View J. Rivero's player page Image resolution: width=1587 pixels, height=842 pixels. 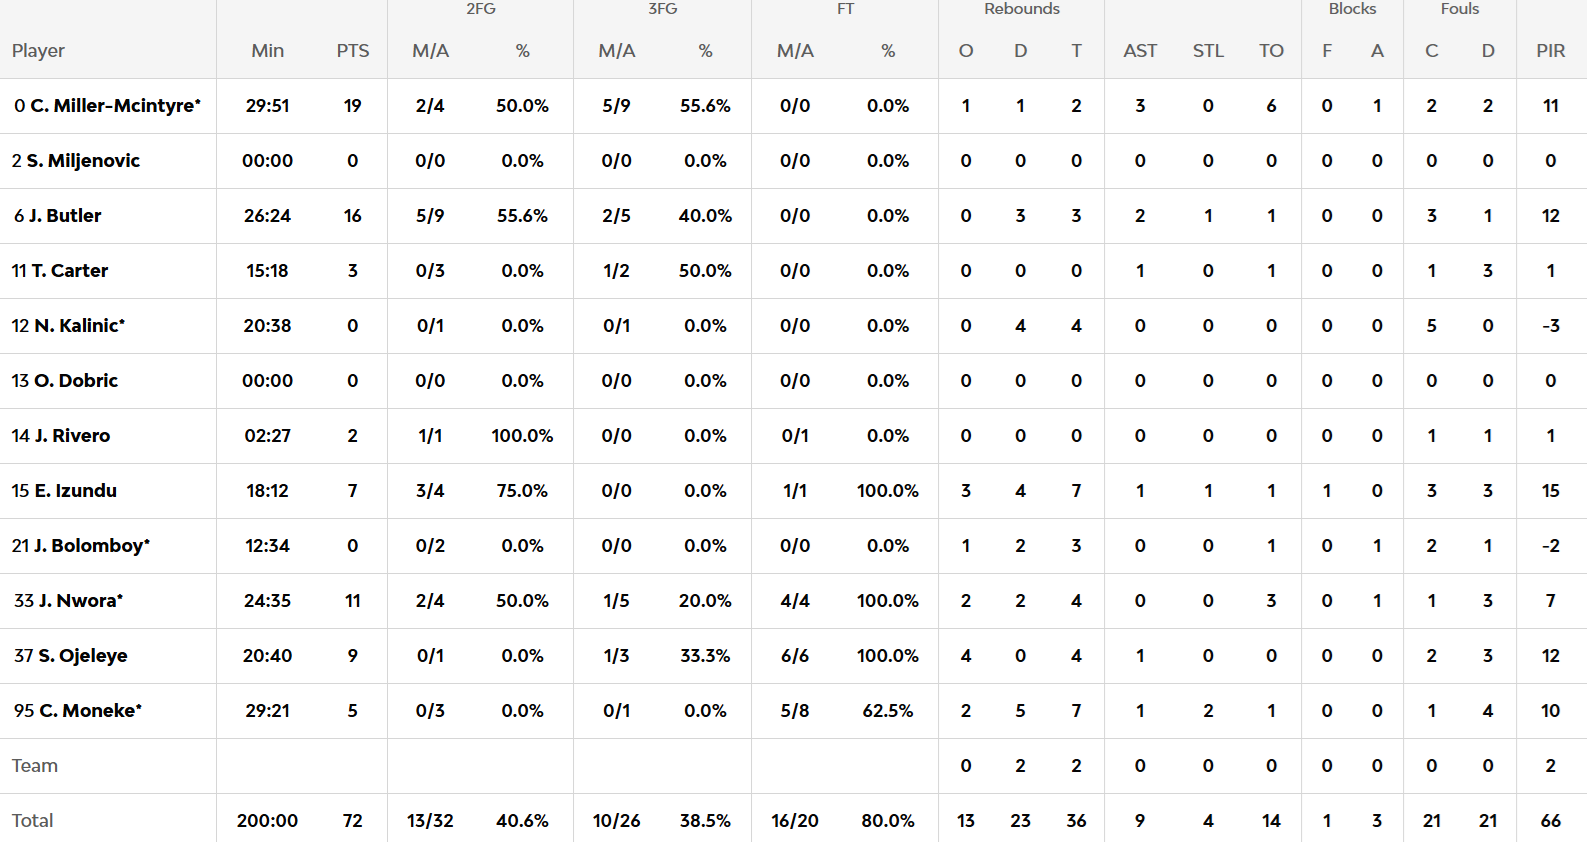point(72,436)
